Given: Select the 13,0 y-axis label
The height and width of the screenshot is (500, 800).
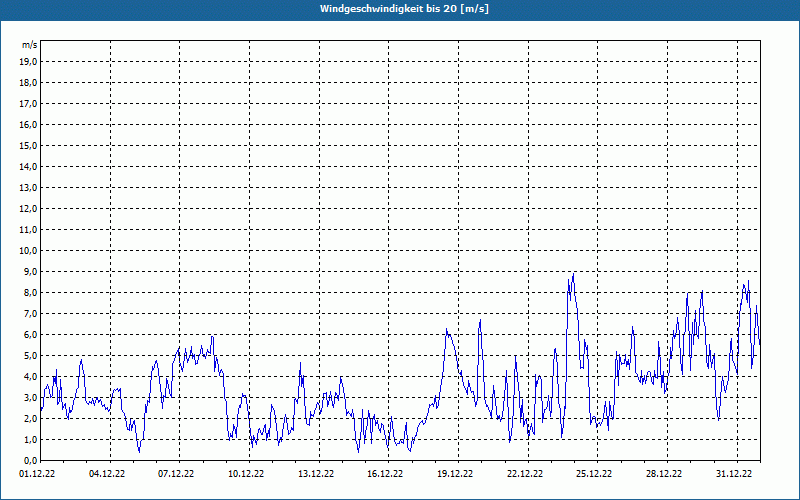Looking at the screenshot, I should click(x=28, y=188).
